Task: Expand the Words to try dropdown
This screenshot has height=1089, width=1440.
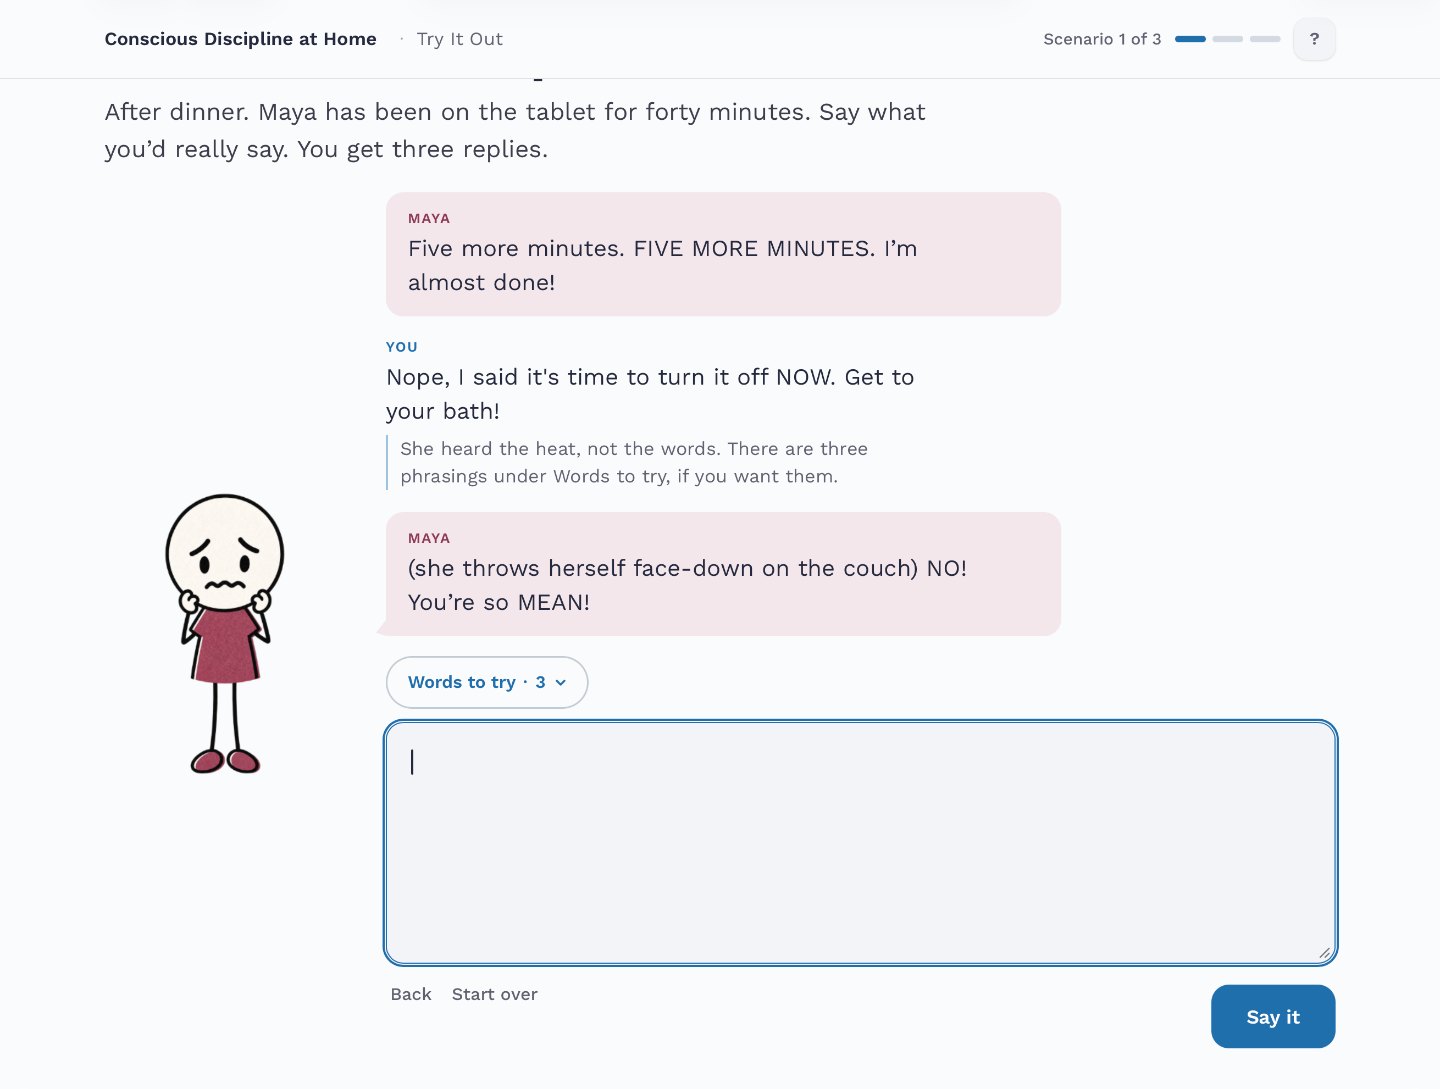Action: [x=487, y=682]
